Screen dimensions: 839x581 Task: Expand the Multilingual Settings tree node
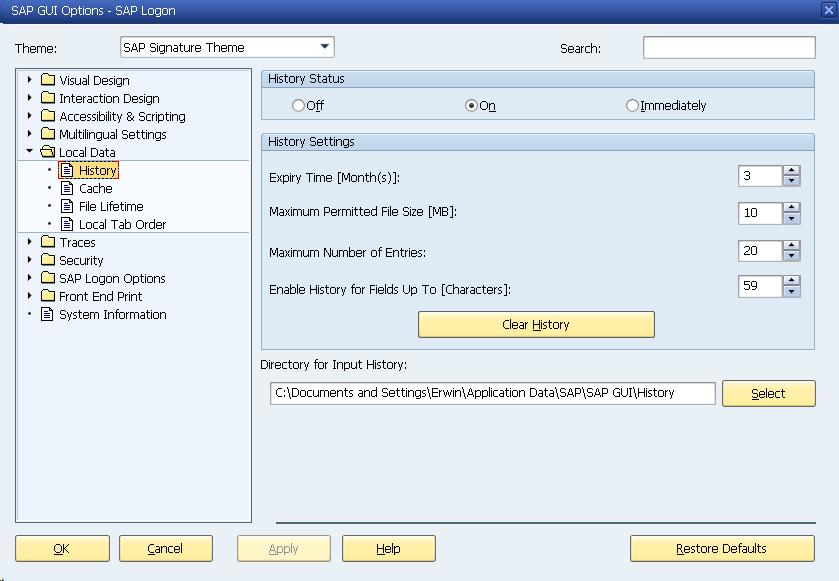pyautogui.click(x=29, y=134)
